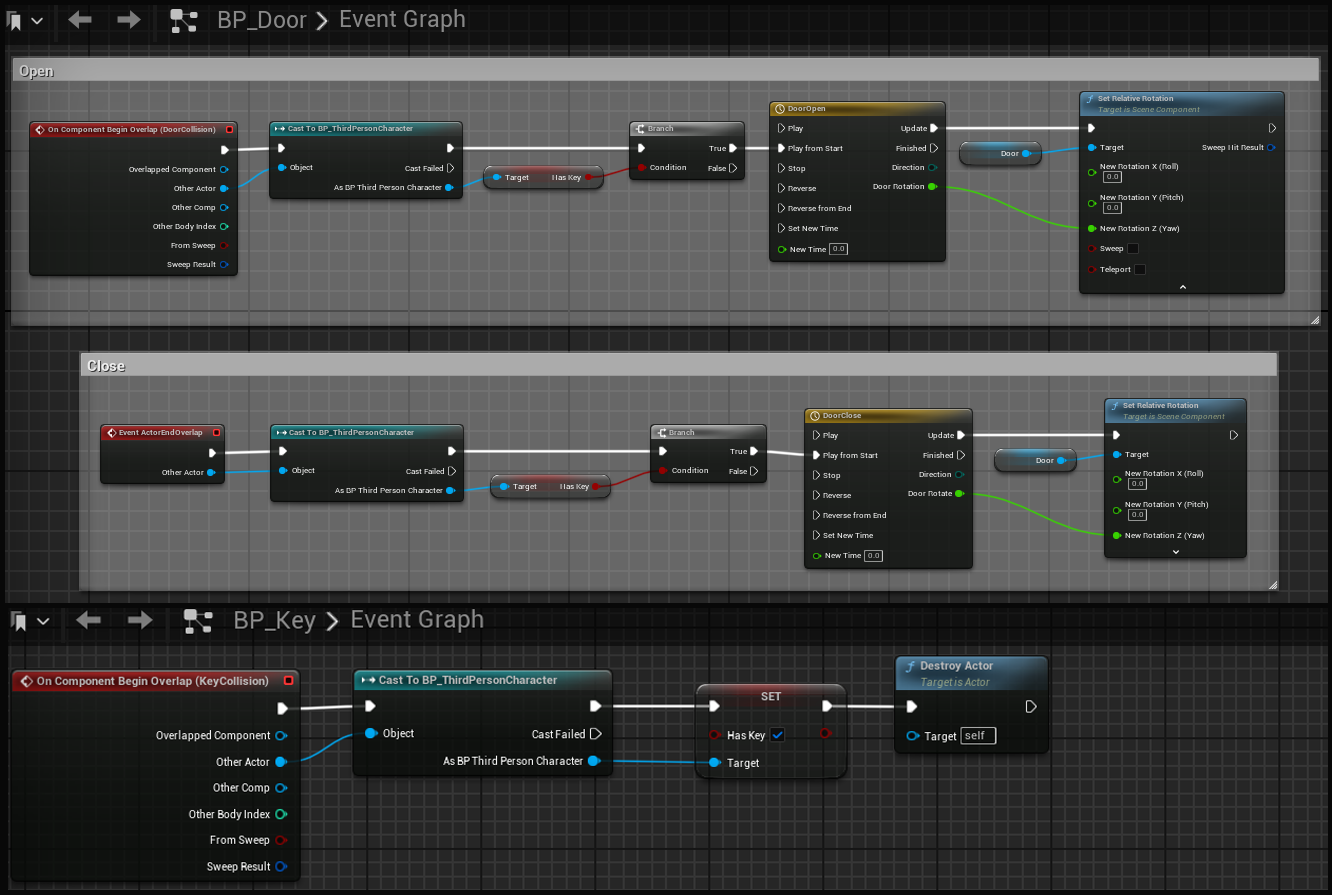
Task: Collapse the Set Relative Rotation node in the Open comment
Action: tap(1182, 287)
